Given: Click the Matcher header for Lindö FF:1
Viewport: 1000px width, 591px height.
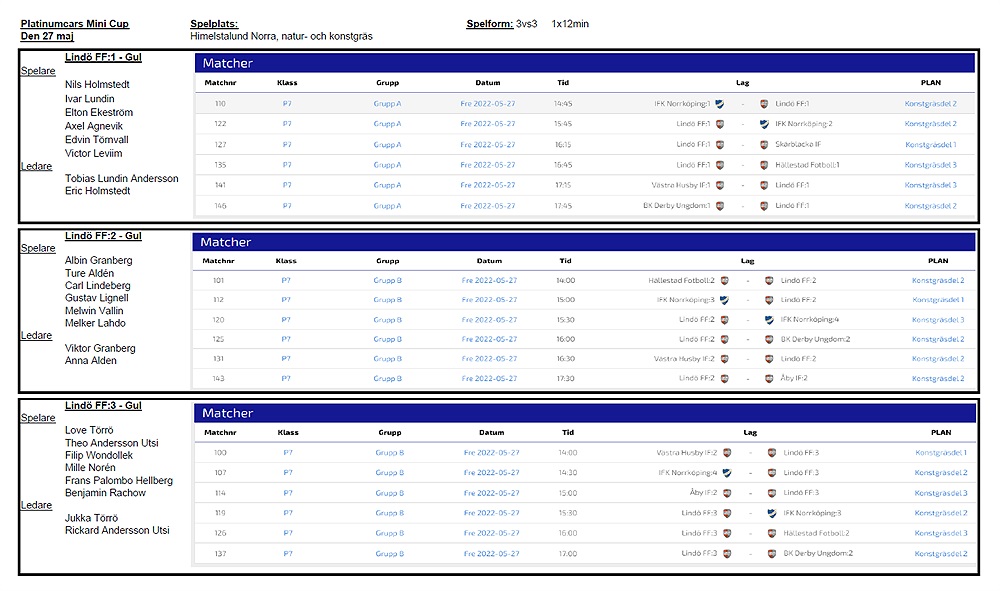Looking at the screenshot, I should [585, 63].
